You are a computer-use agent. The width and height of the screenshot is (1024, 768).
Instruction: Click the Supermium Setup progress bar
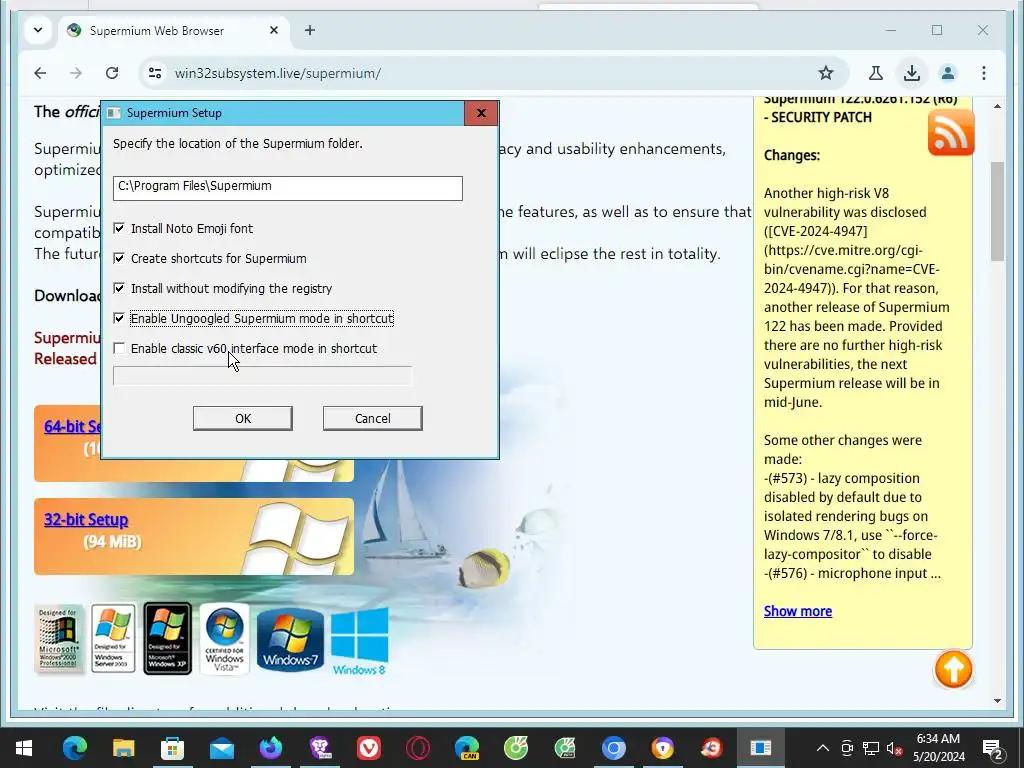tap(263, 376)
